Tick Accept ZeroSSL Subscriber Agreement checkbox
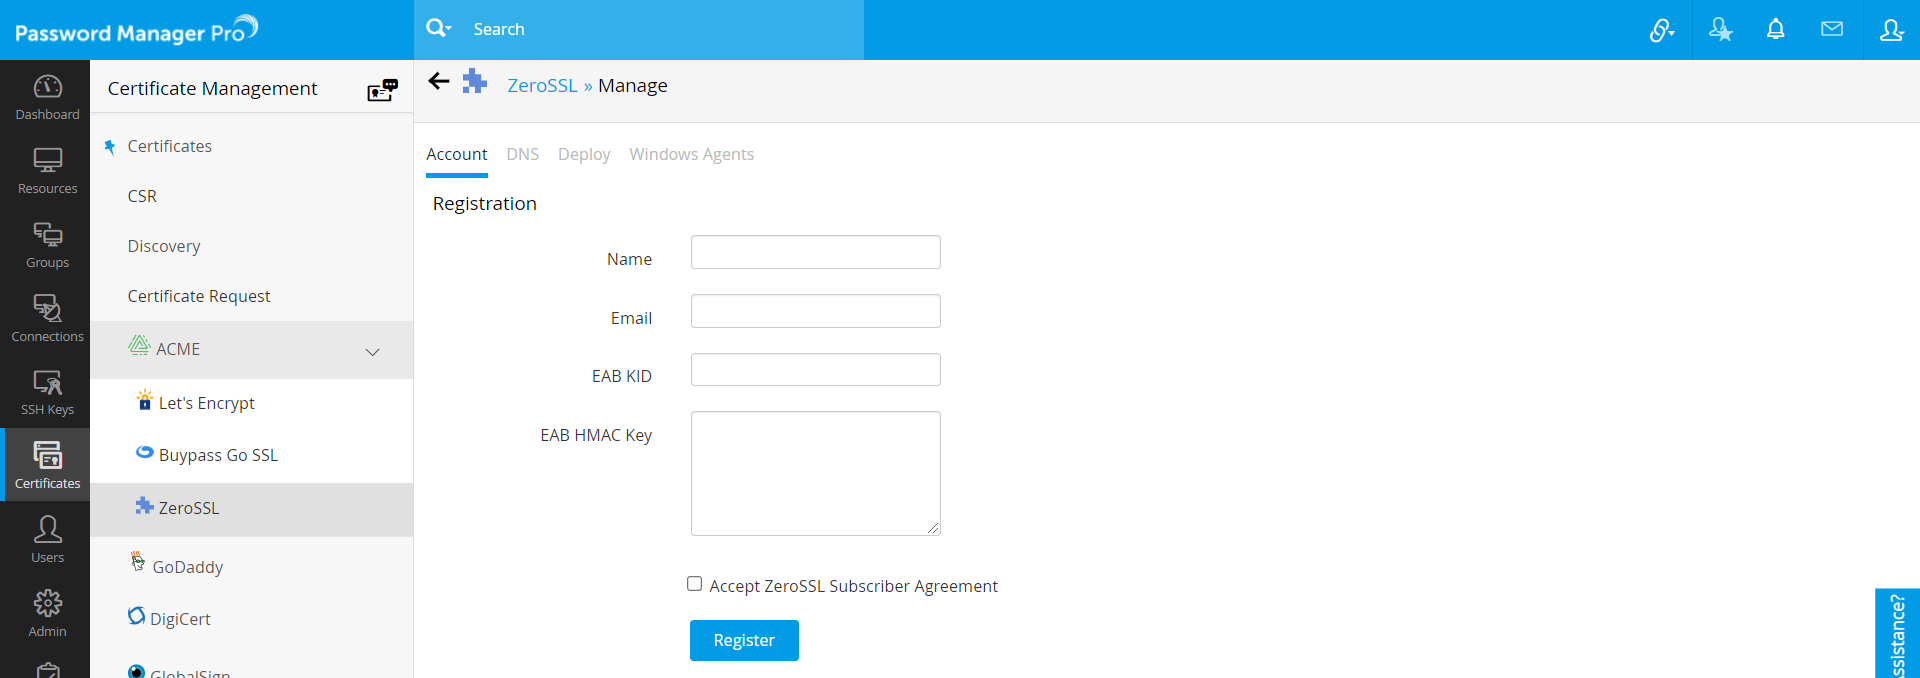Image resolution: width=1920 pixels, height=678 pixels. pos(695,584)
